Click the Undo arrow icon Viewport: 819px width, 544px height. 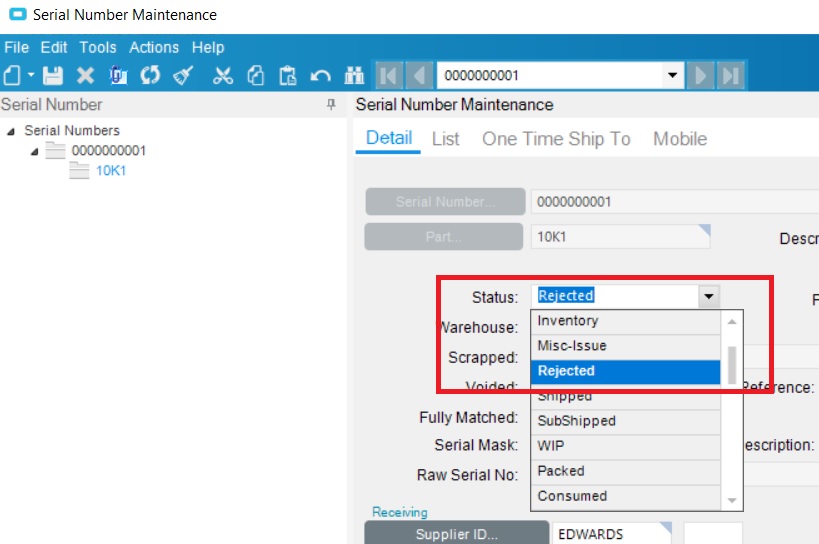point(320,76)
